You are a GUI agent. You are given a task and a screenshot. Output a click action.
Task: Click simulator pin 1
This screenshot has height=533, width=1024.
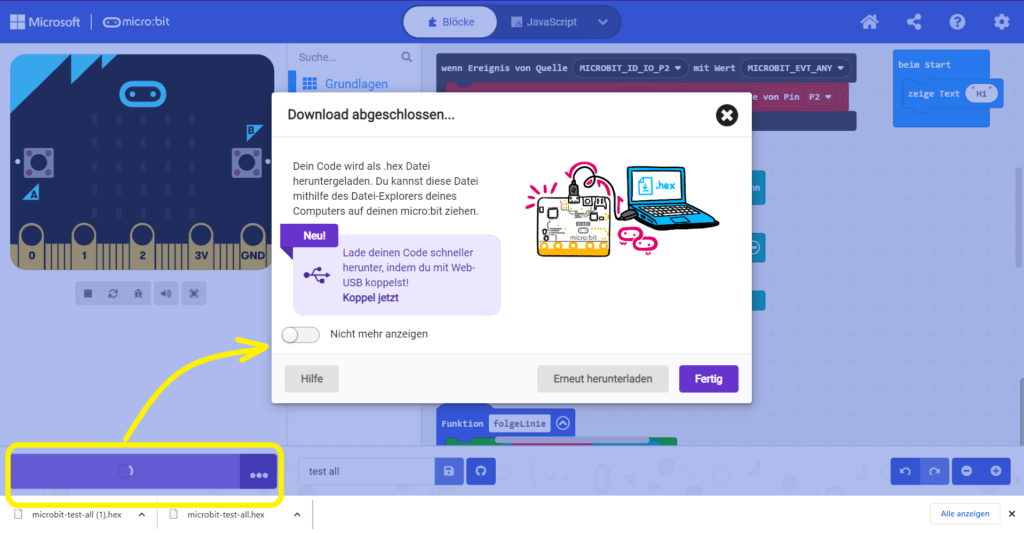click(84, 245)
